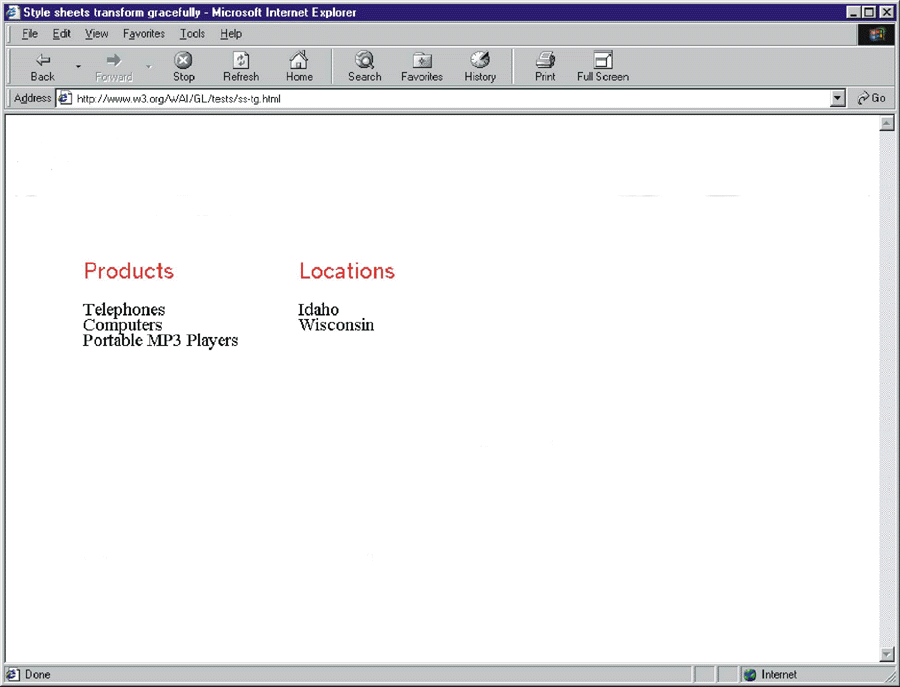
Task: Click the vertical scrollbar down arrow
Action: (x=886, y=655)
